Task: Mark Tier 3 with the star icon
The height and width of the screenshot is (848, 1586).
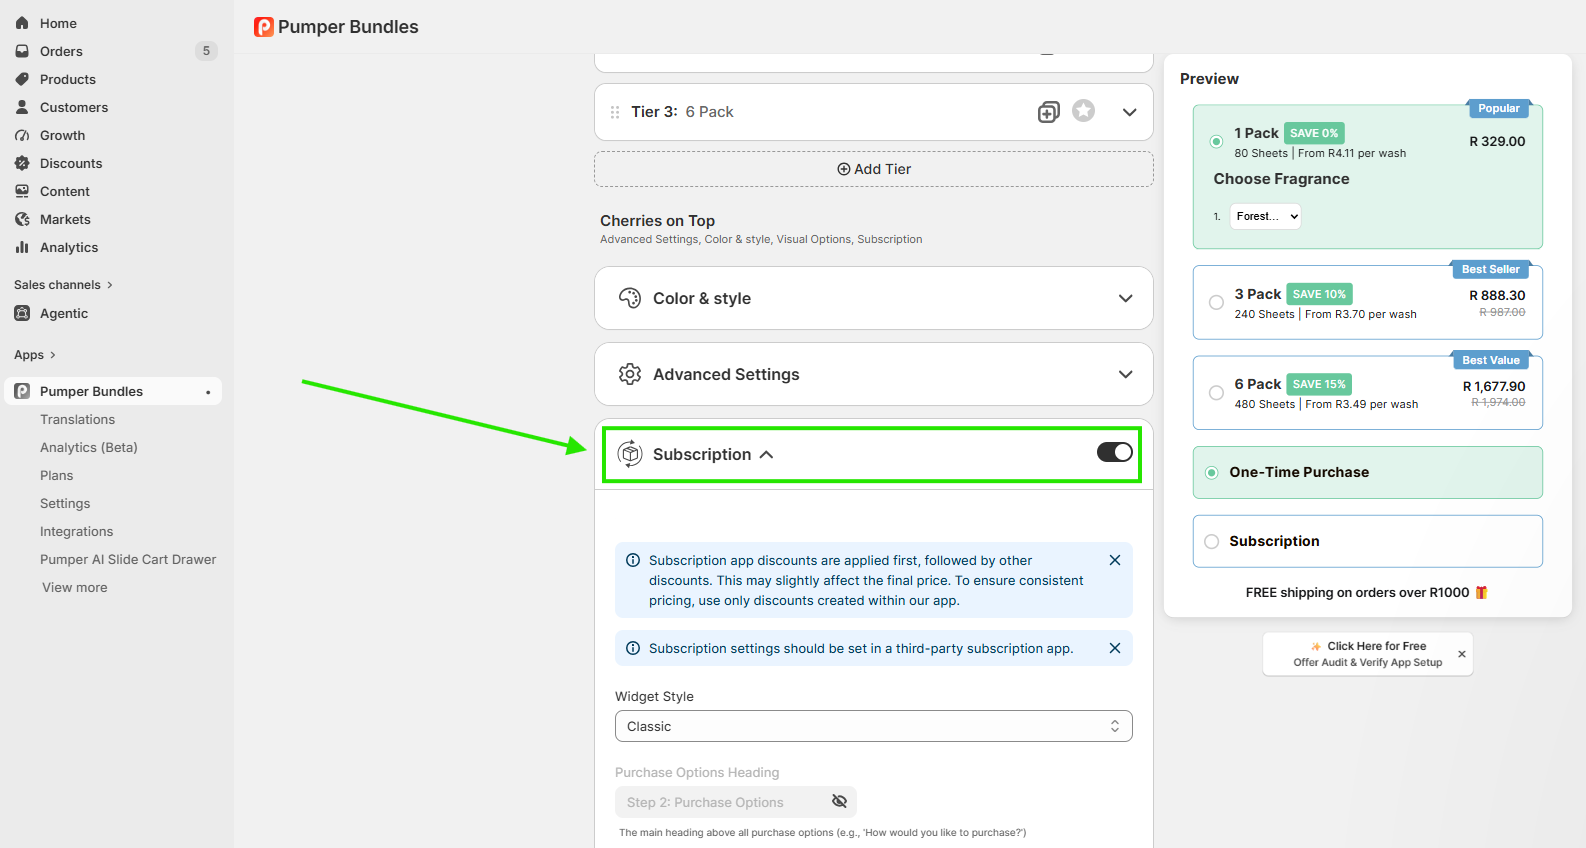Action: point(1083,111)
